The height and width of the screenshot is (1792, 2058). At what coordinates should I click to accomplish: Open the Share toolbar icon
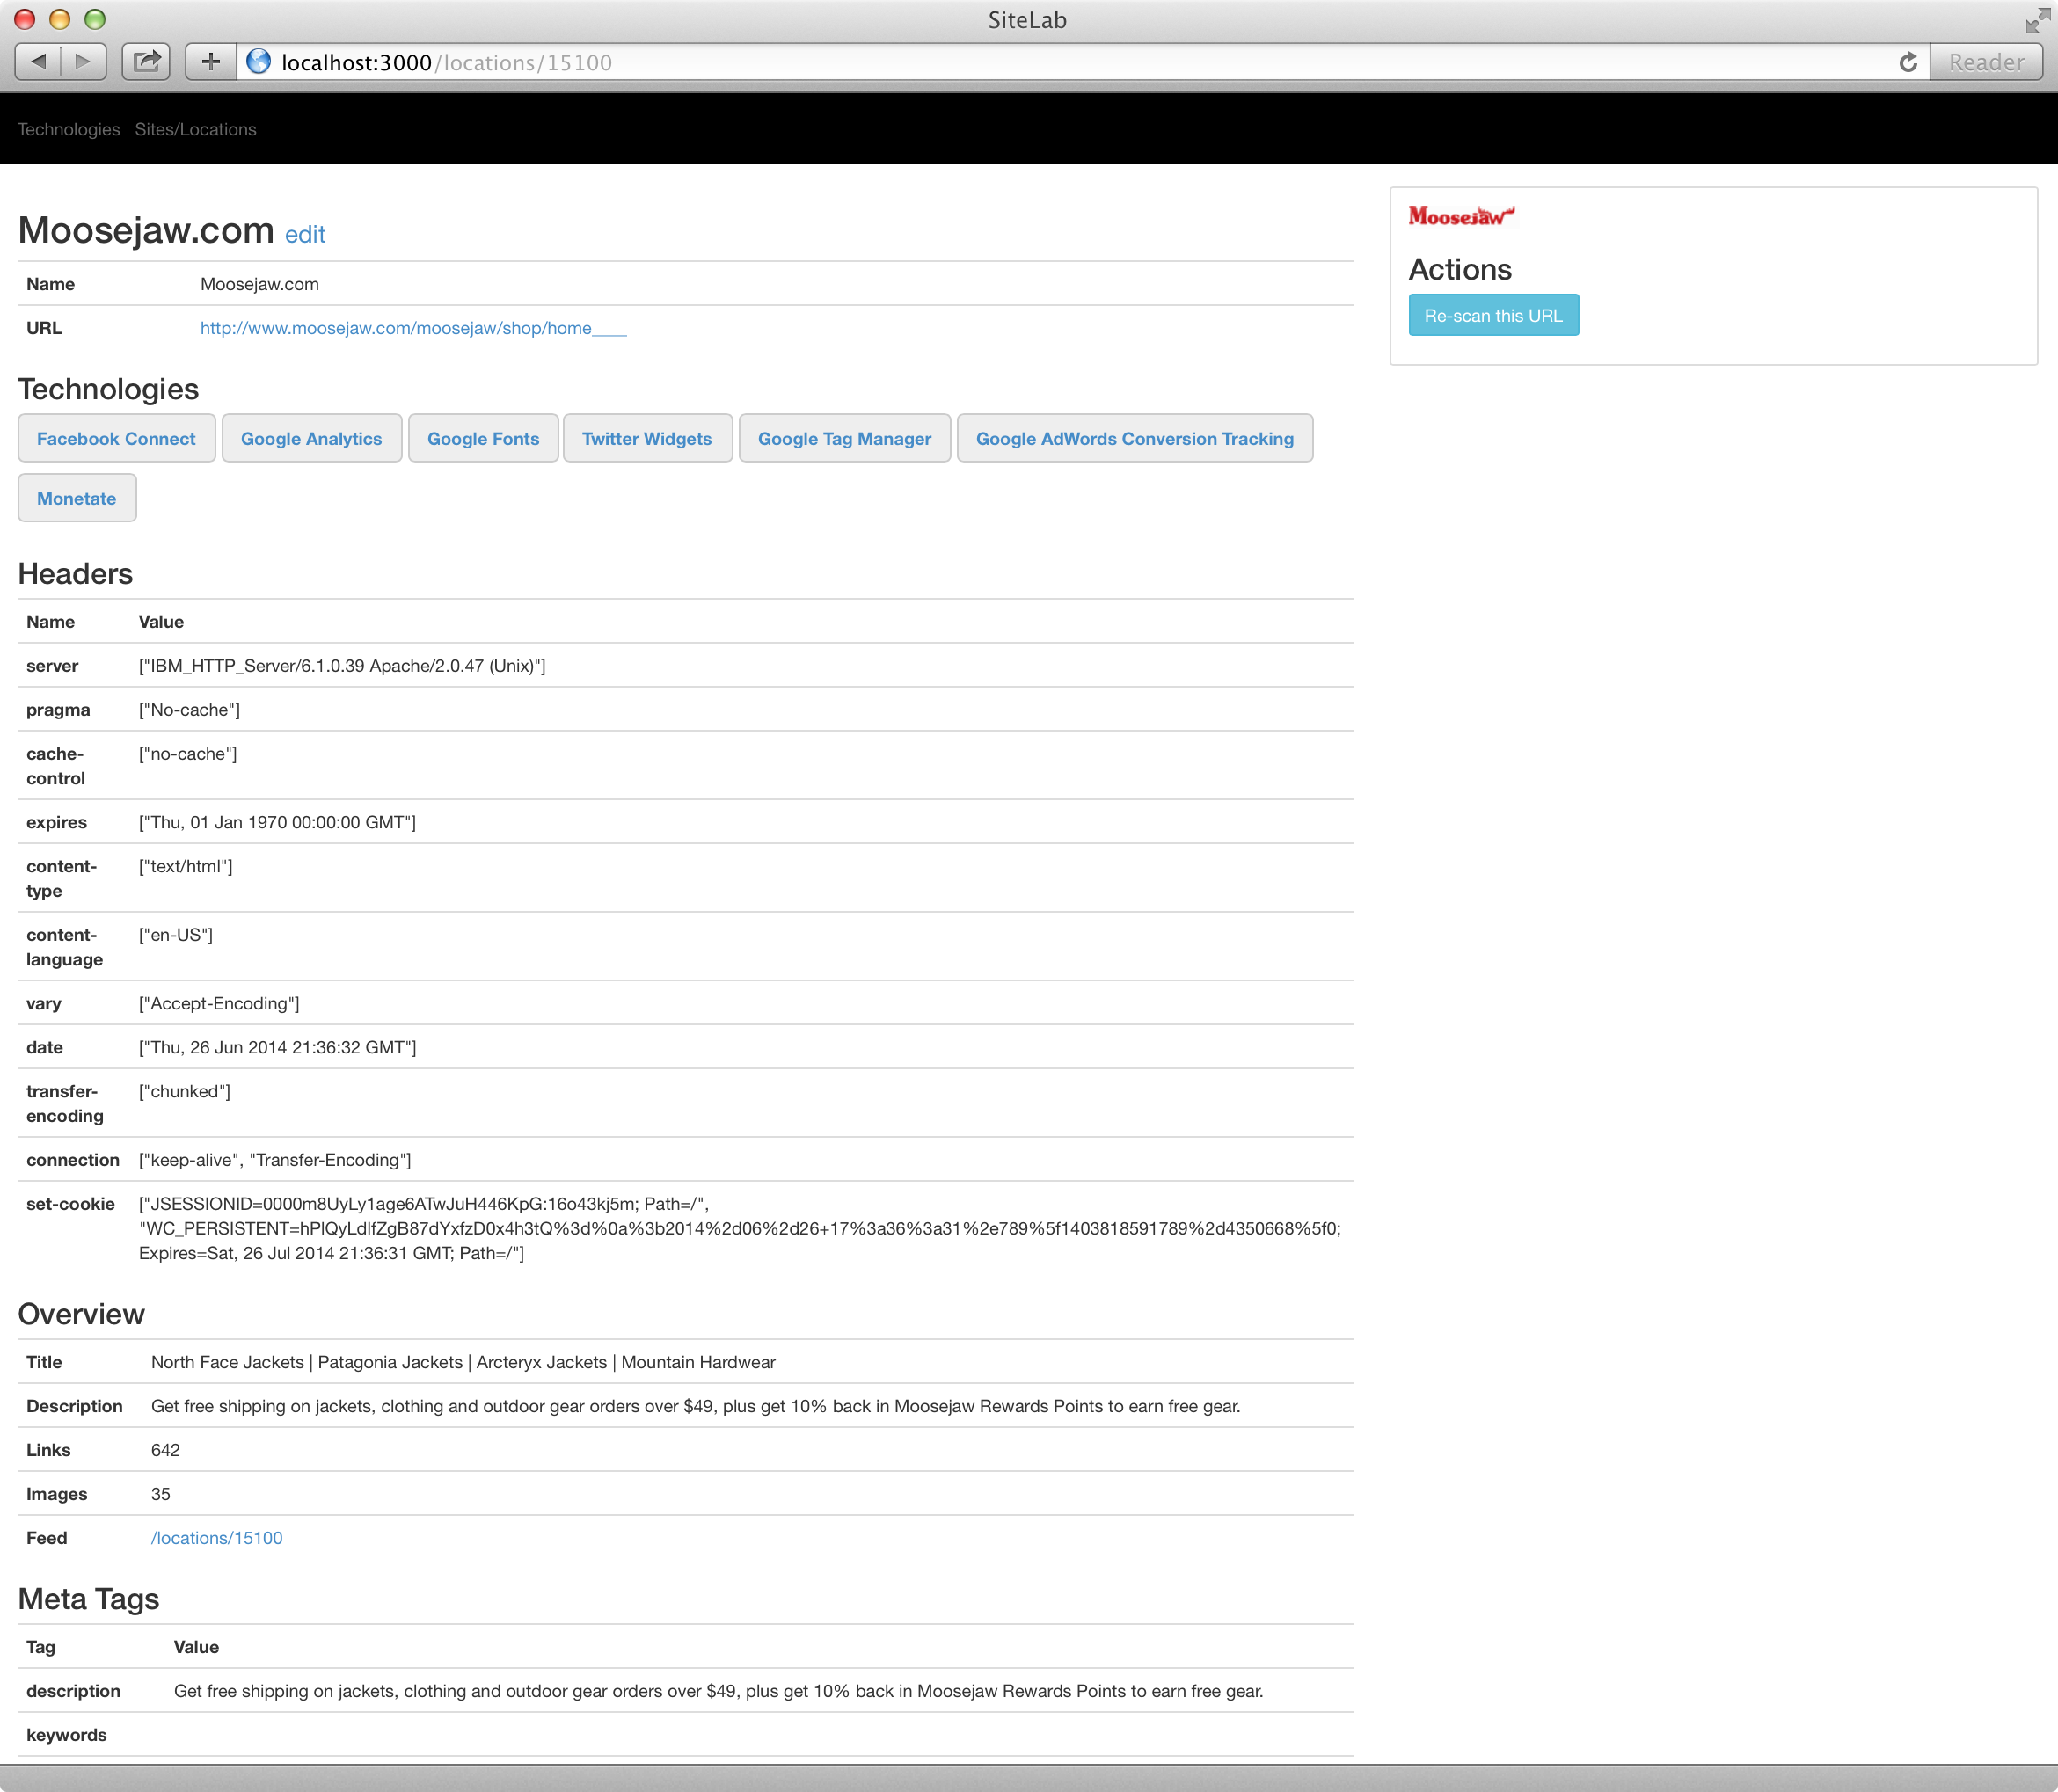(x=147, y=62)
